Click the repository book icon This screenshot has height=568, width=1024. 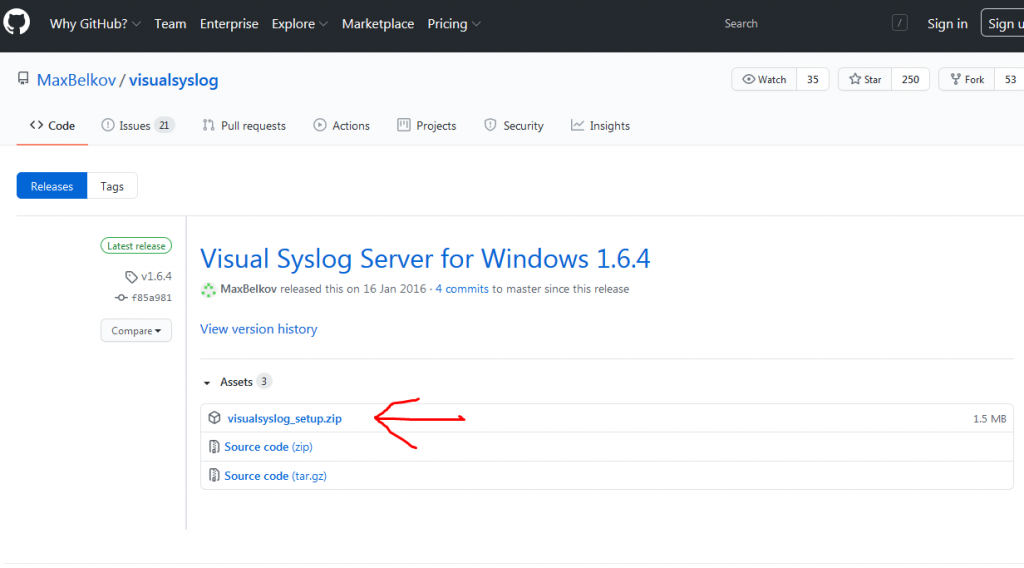[x=24, y=79]
